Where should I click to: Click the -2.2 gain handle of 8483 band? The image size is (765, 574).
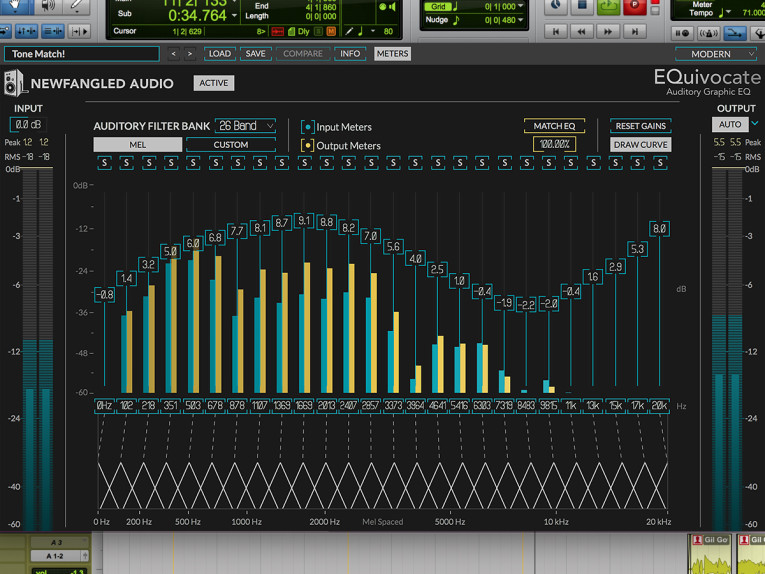[x=526, y=305]
